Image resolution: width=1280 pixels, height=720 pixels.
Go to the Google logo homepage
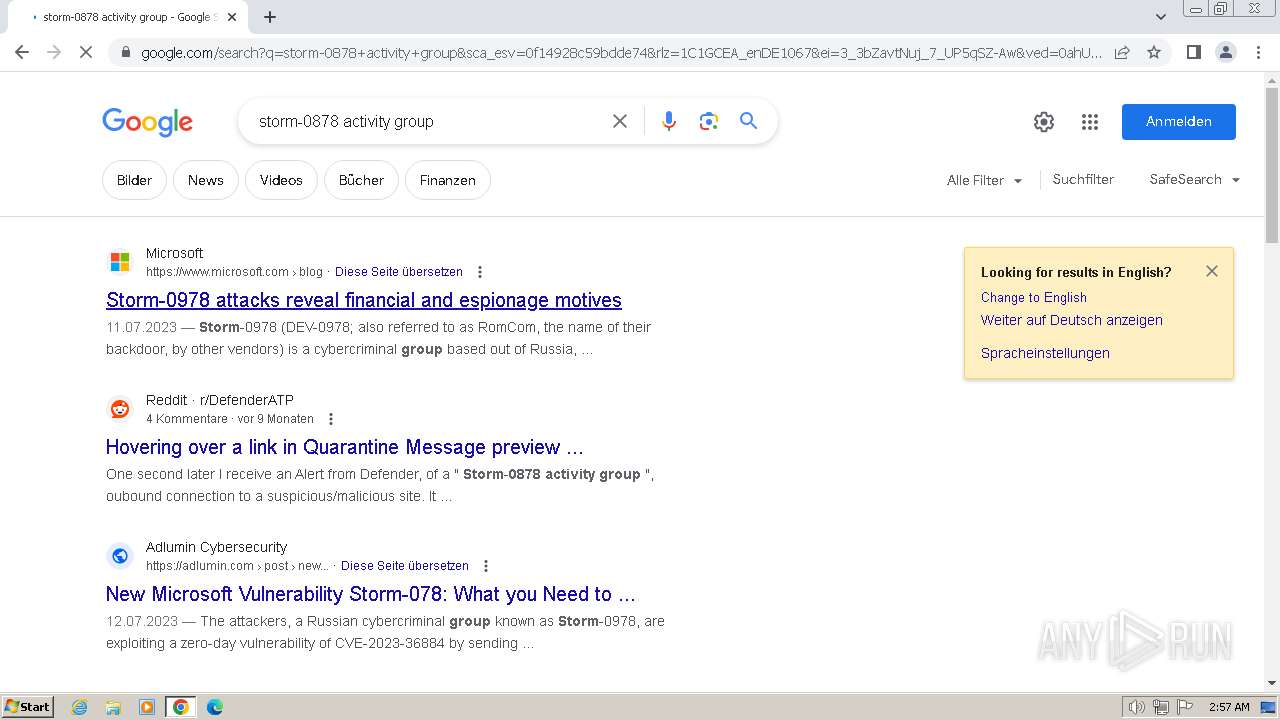coord(147,122)
